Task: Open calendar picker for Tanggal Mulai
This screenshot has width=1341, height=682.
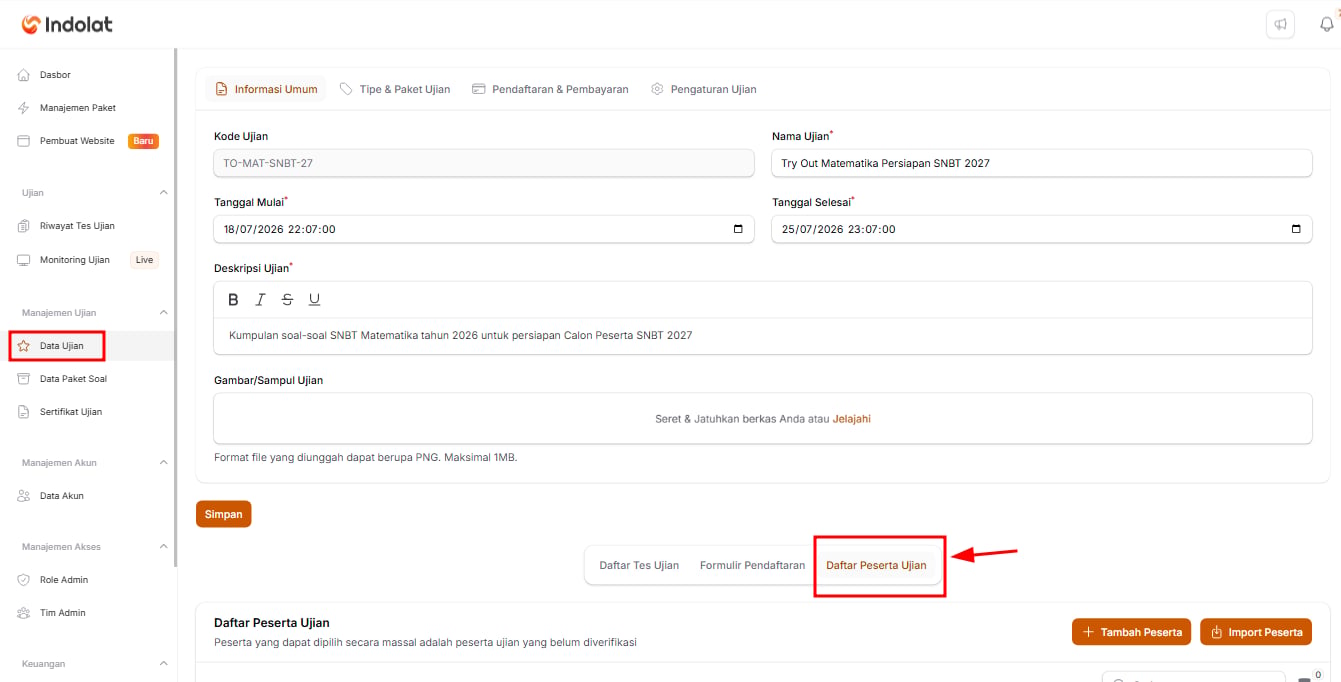Action: [738, 229]
